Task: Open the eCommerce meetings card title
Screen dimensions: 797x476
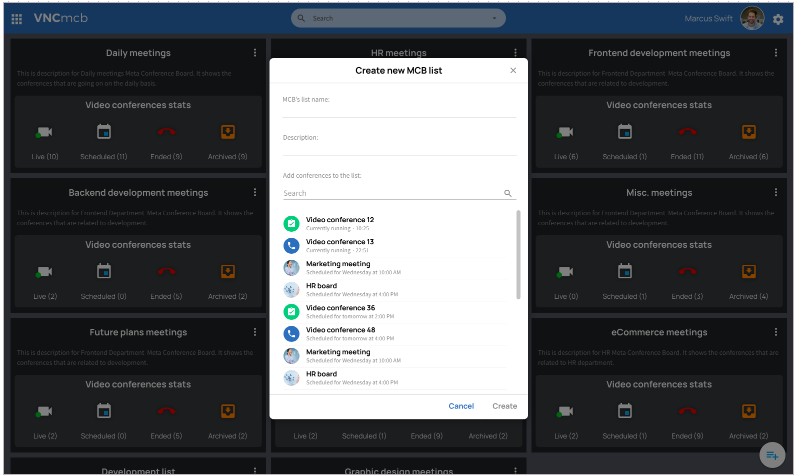Action: coord(659,332)
